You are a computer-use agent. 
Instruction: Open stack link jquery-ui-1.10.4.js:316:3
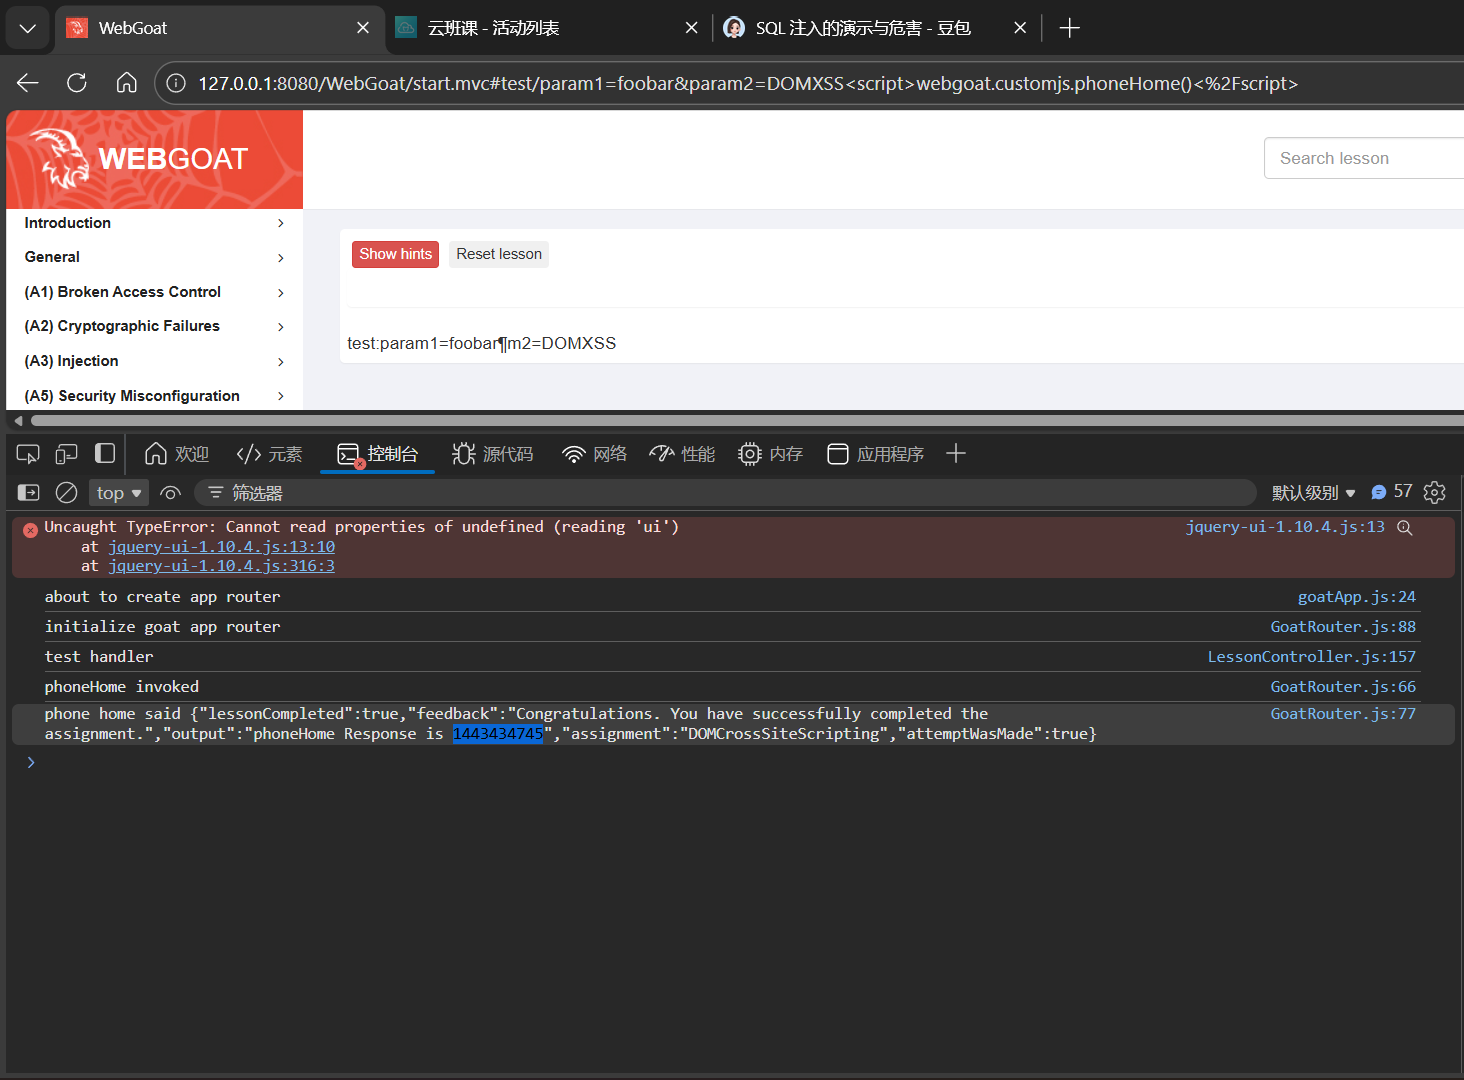pyautogui.click(x=222, y=566)
